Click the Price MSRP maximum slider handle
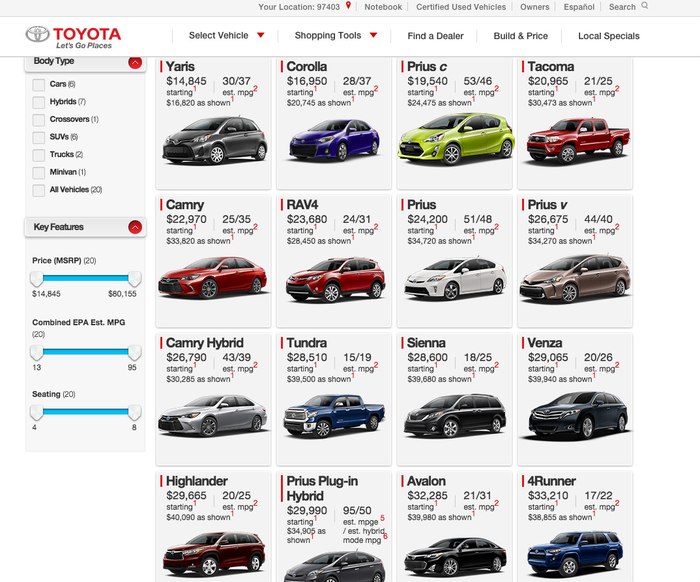Viewport: 700px width, 582px height. (134, 279)
